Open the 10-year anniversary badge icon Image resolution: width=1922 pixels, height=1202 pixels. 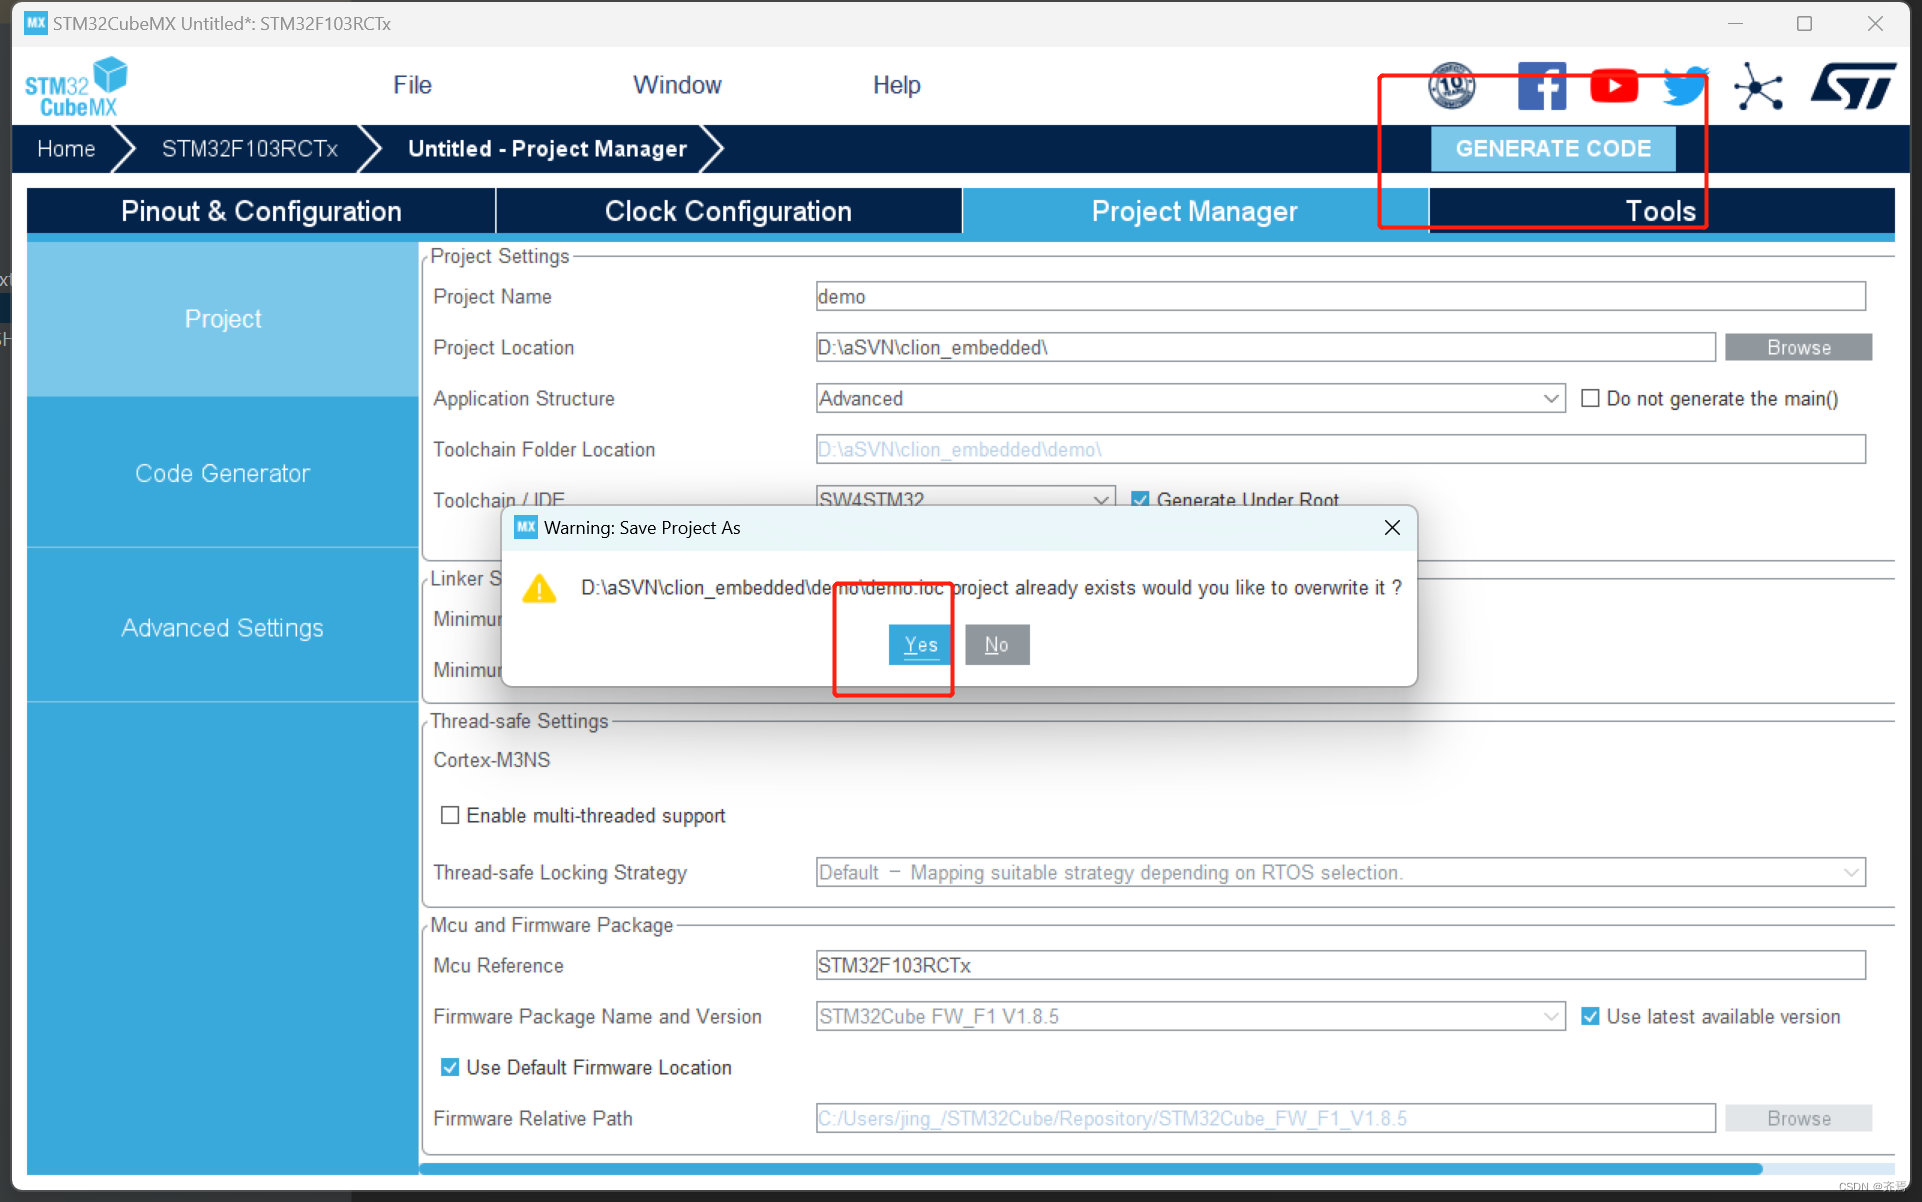[1451, 86]
